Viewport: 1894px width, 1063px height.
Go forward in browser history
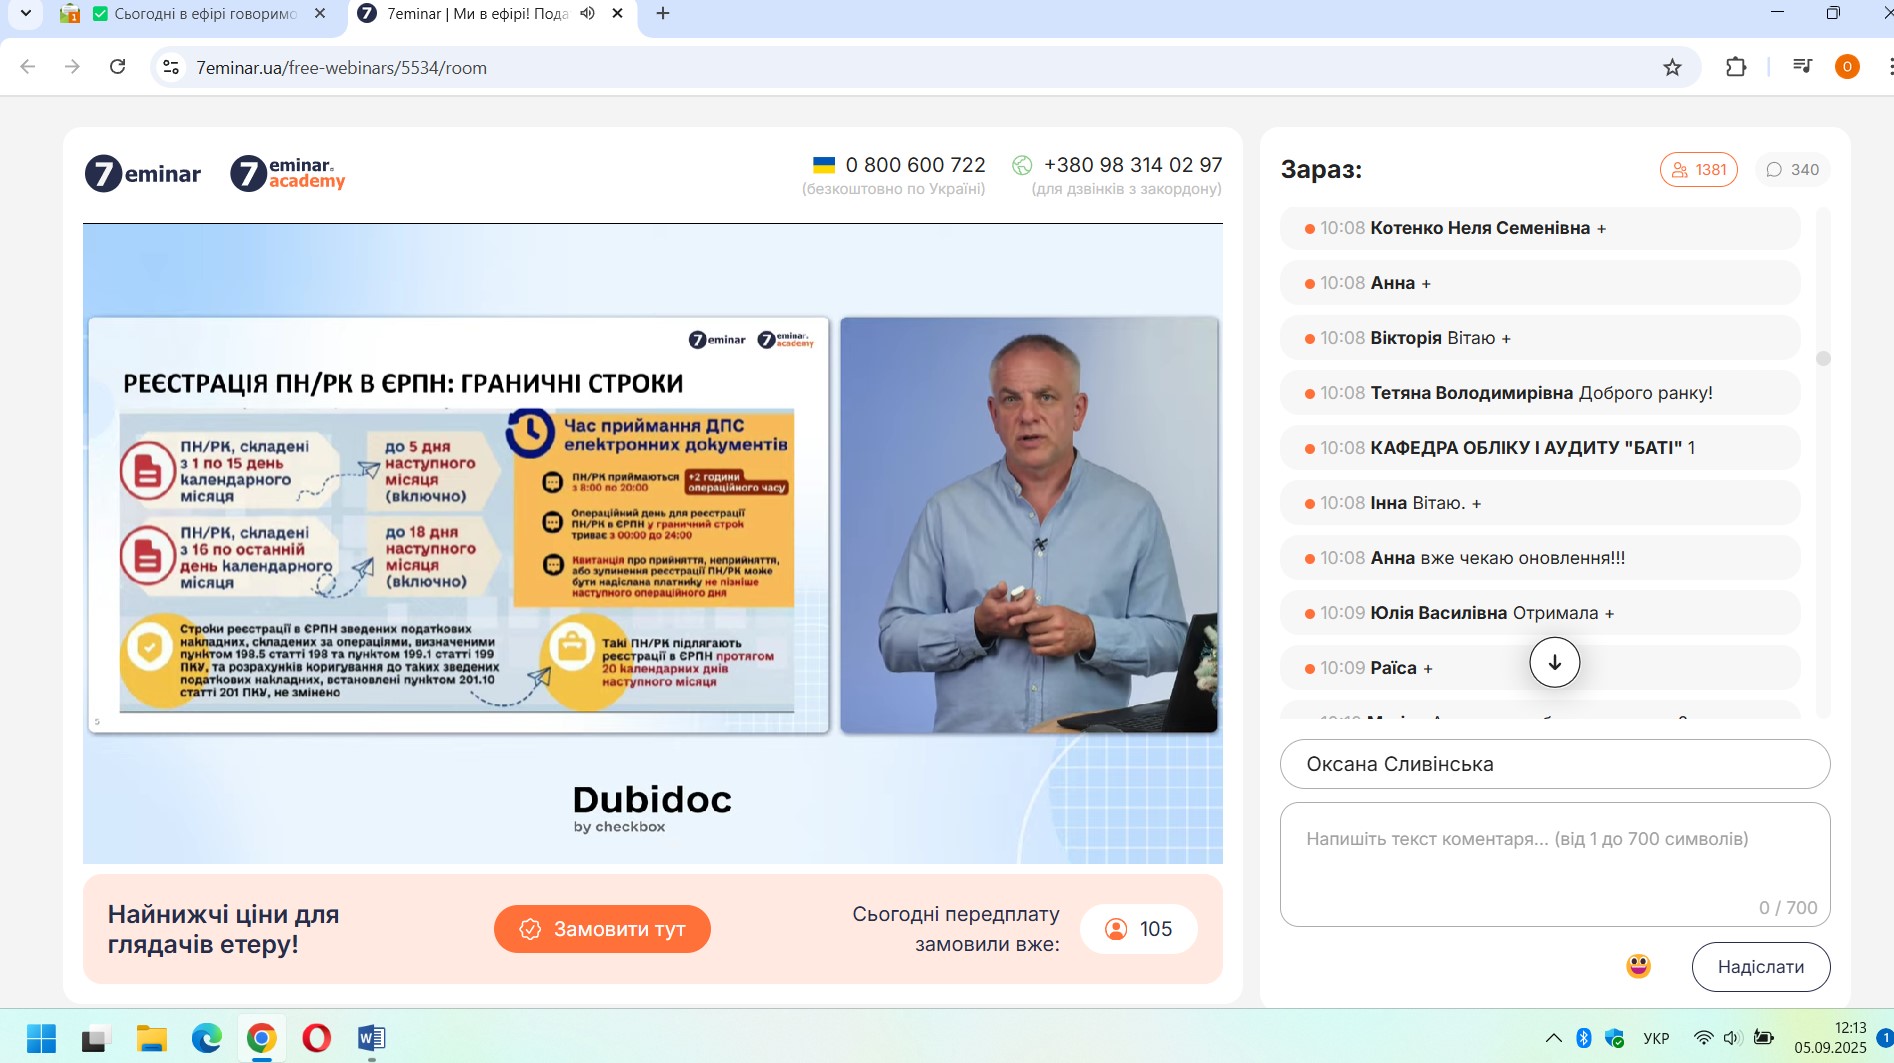pyautogui.click(x=72, y=67)
